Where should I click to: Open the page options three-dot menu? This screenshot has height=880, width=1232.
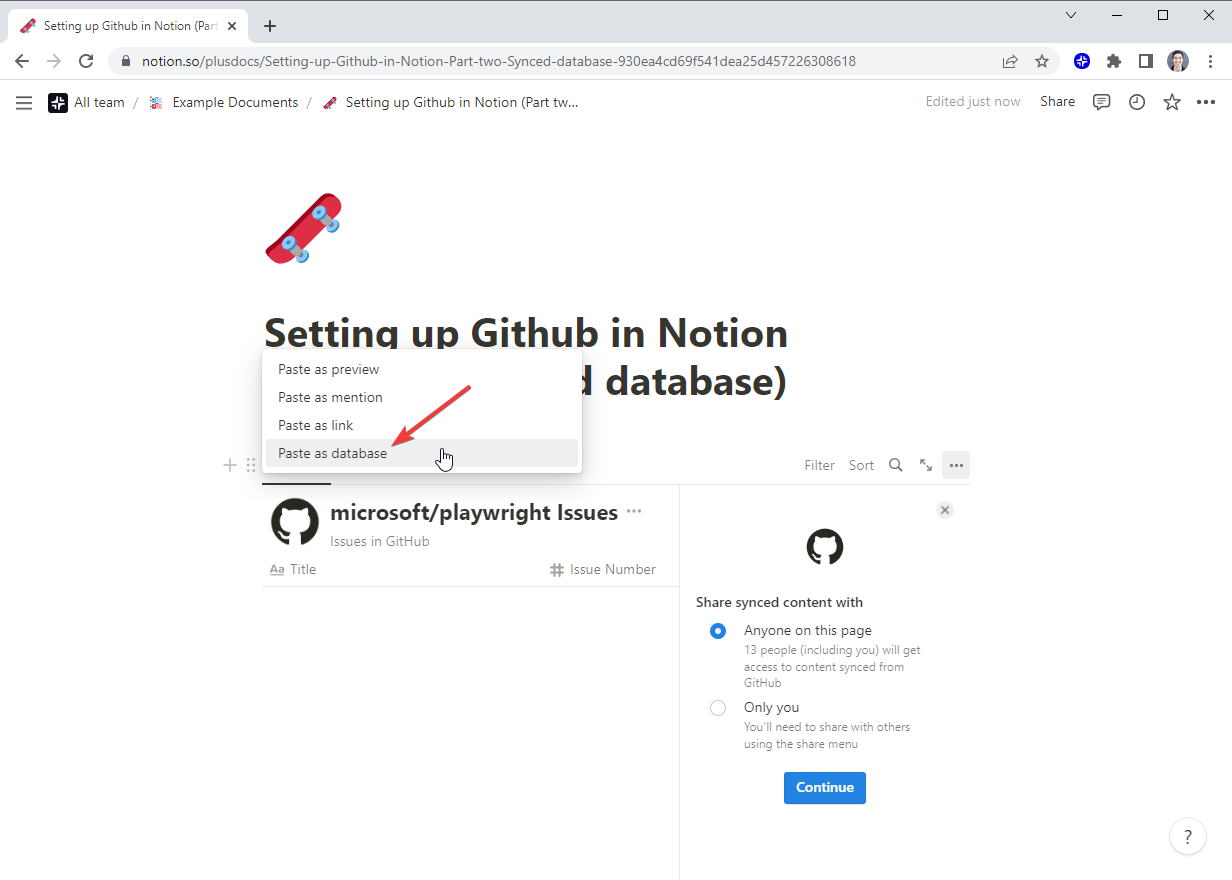click(x=1207, y=102)
